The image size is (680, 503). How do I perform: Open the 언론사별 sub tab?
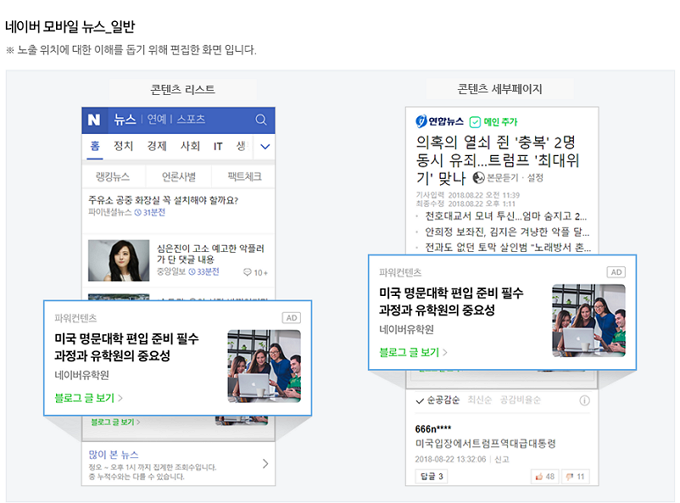pos(179,176)
